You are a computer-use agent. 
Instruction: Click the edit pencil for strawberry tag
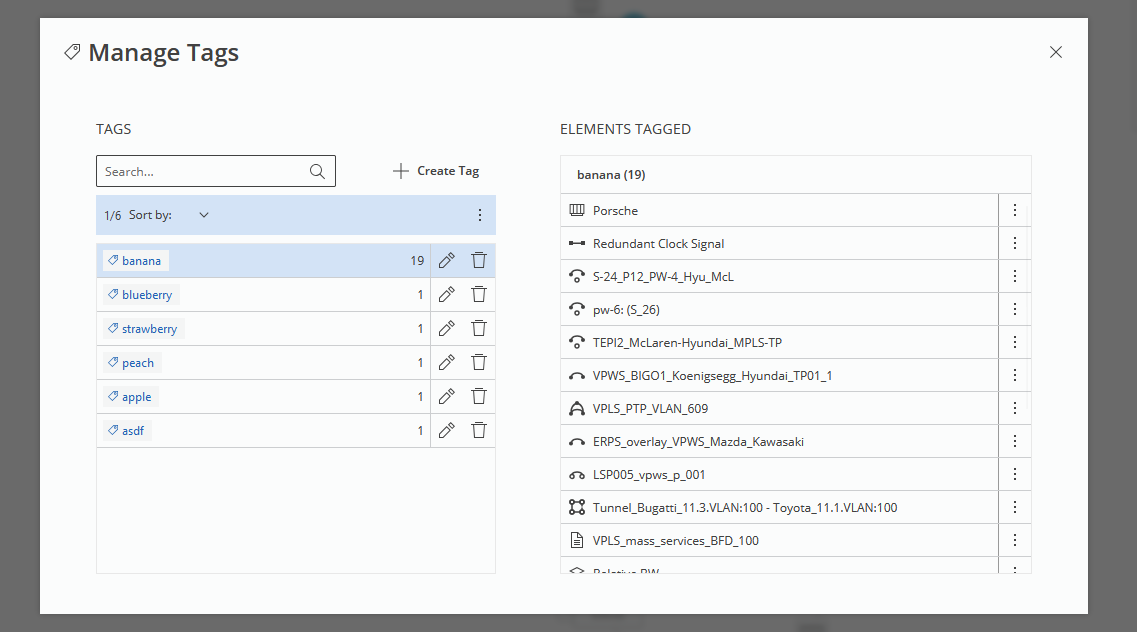pos(447,329)
